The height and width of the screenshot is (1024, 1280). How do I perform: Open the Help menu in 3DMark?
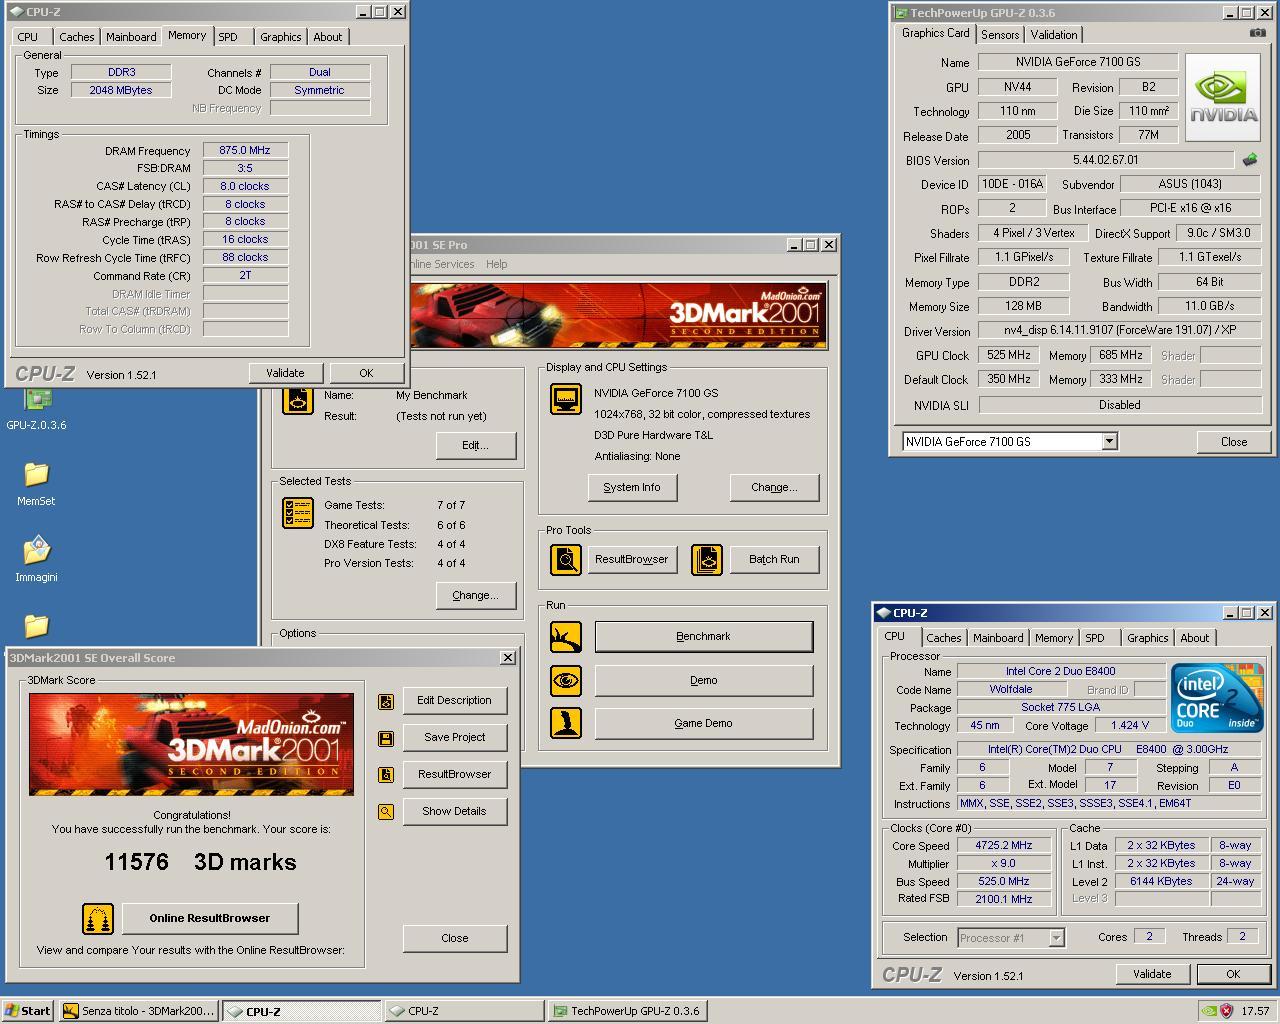click(x=497, y=264)
